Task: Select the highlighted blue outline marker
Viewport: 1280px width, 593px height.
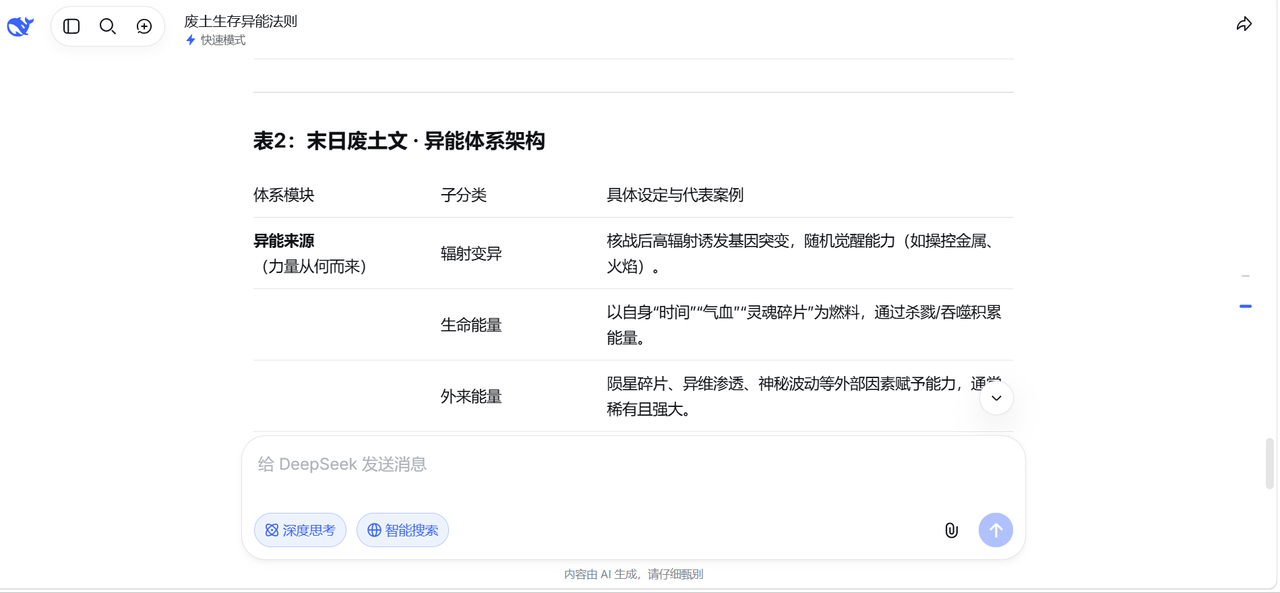Action: coord(1245,306)
